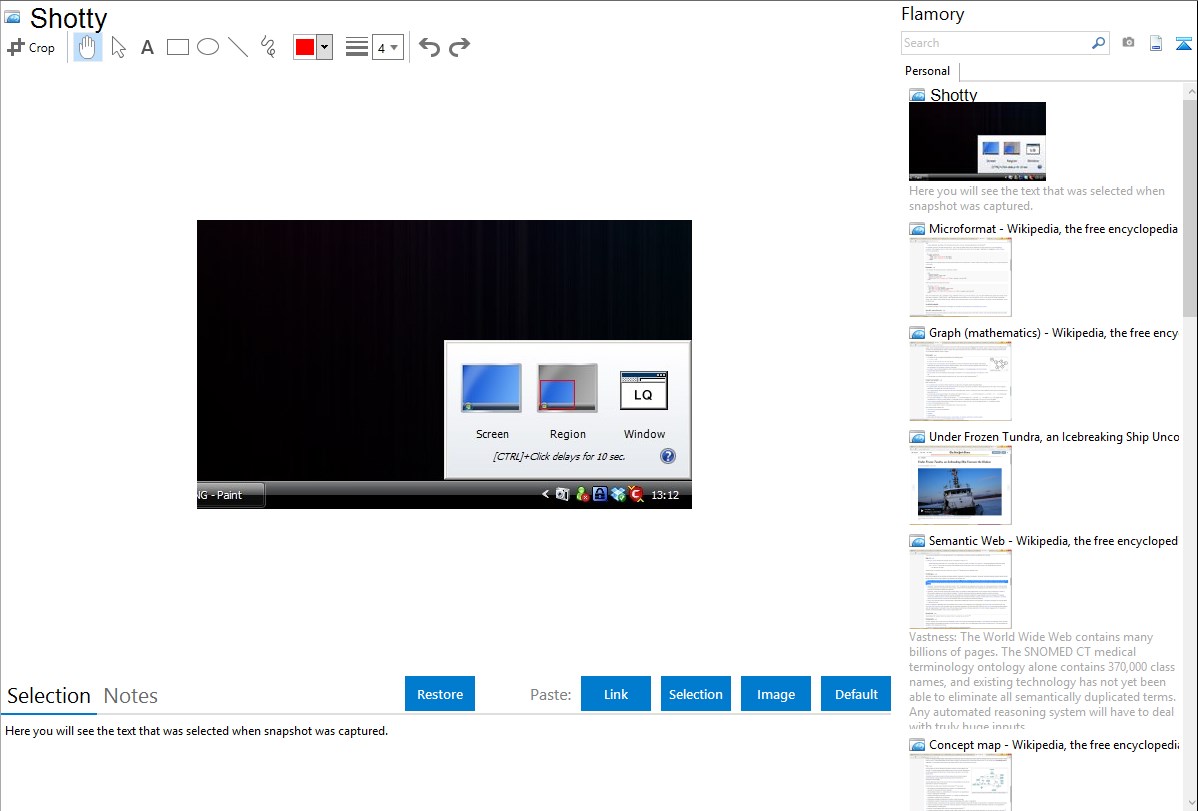Redo the last undone edit
Viewport: 1198px width, 811px height.
[460, 47]
